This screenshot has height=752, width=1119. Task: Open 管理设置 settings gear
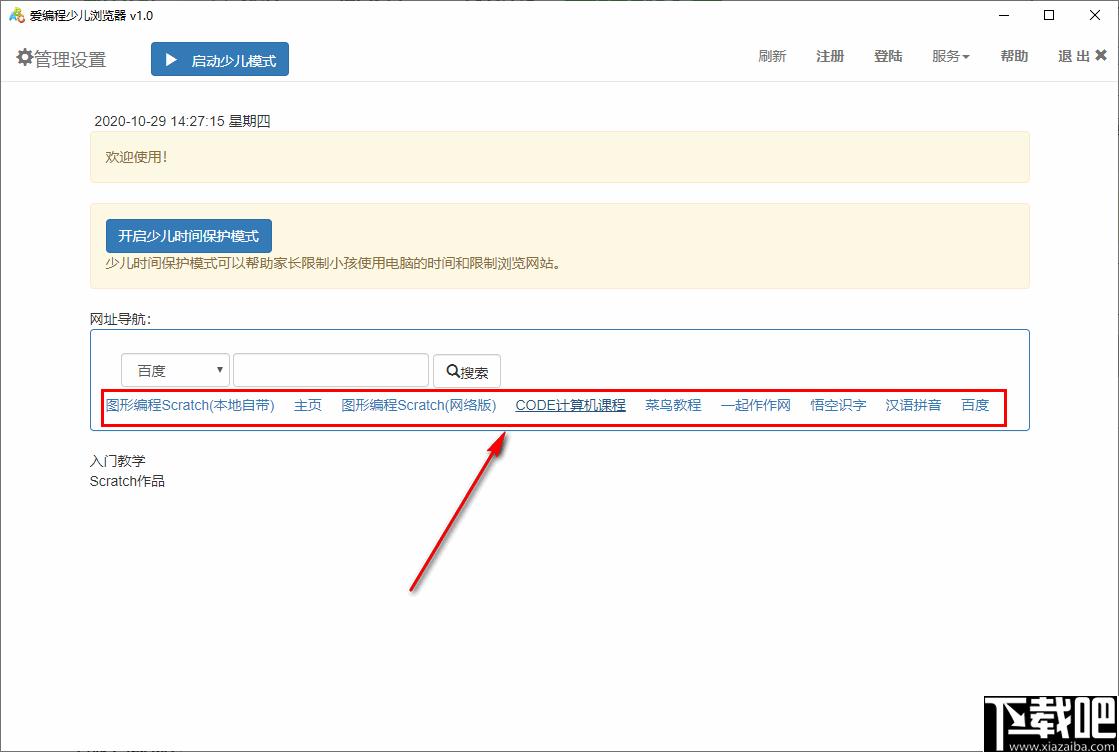point(61,59)
